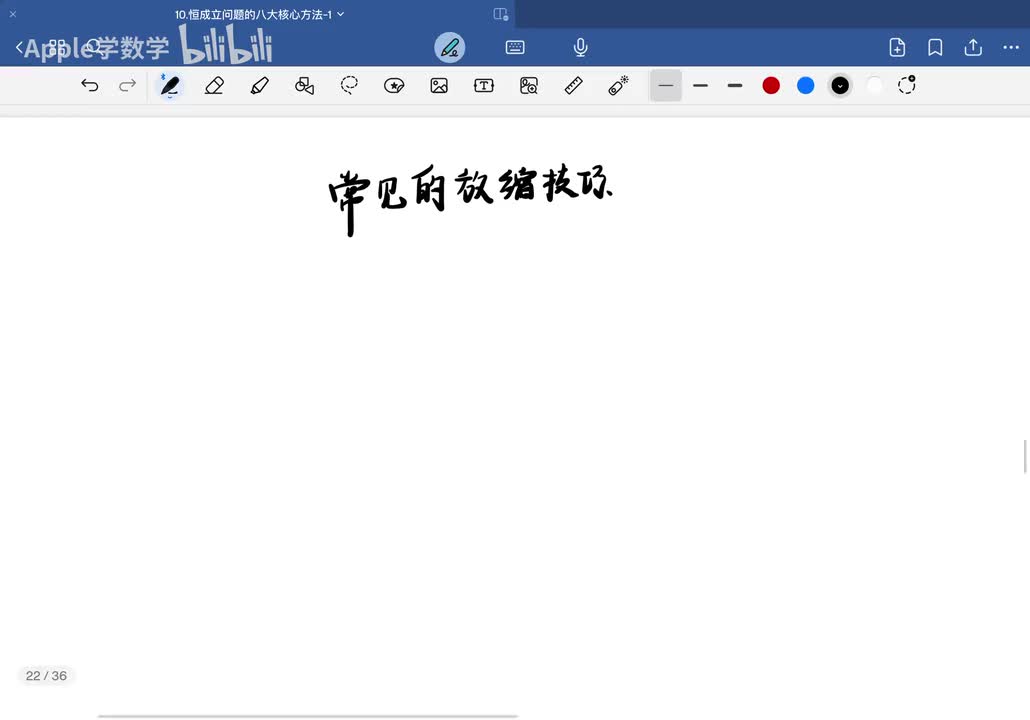
Task: Click the 22 / 36 page indicator
Action: 46,675
